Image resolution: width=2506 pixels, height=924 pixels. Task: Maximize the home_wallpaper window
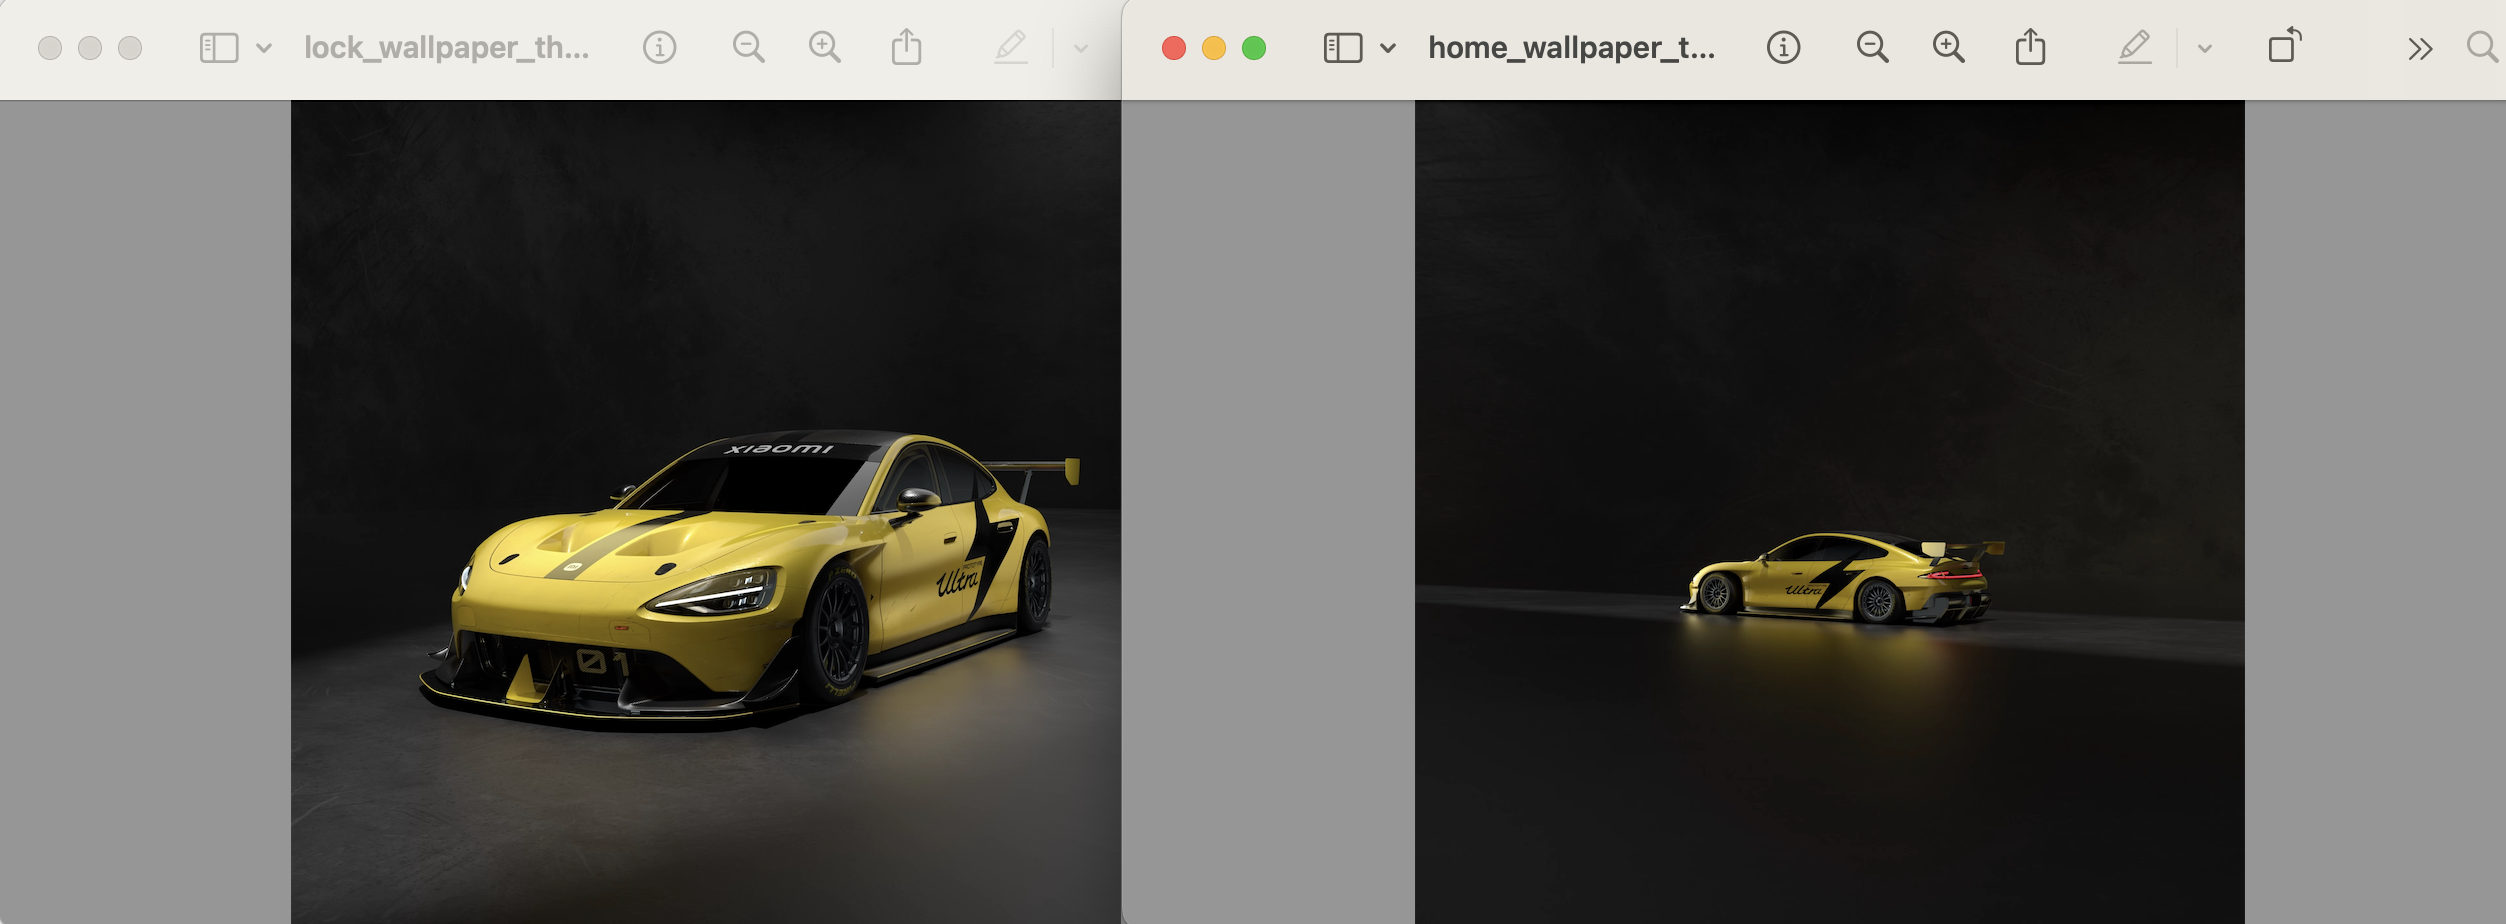pos(1254,48)
